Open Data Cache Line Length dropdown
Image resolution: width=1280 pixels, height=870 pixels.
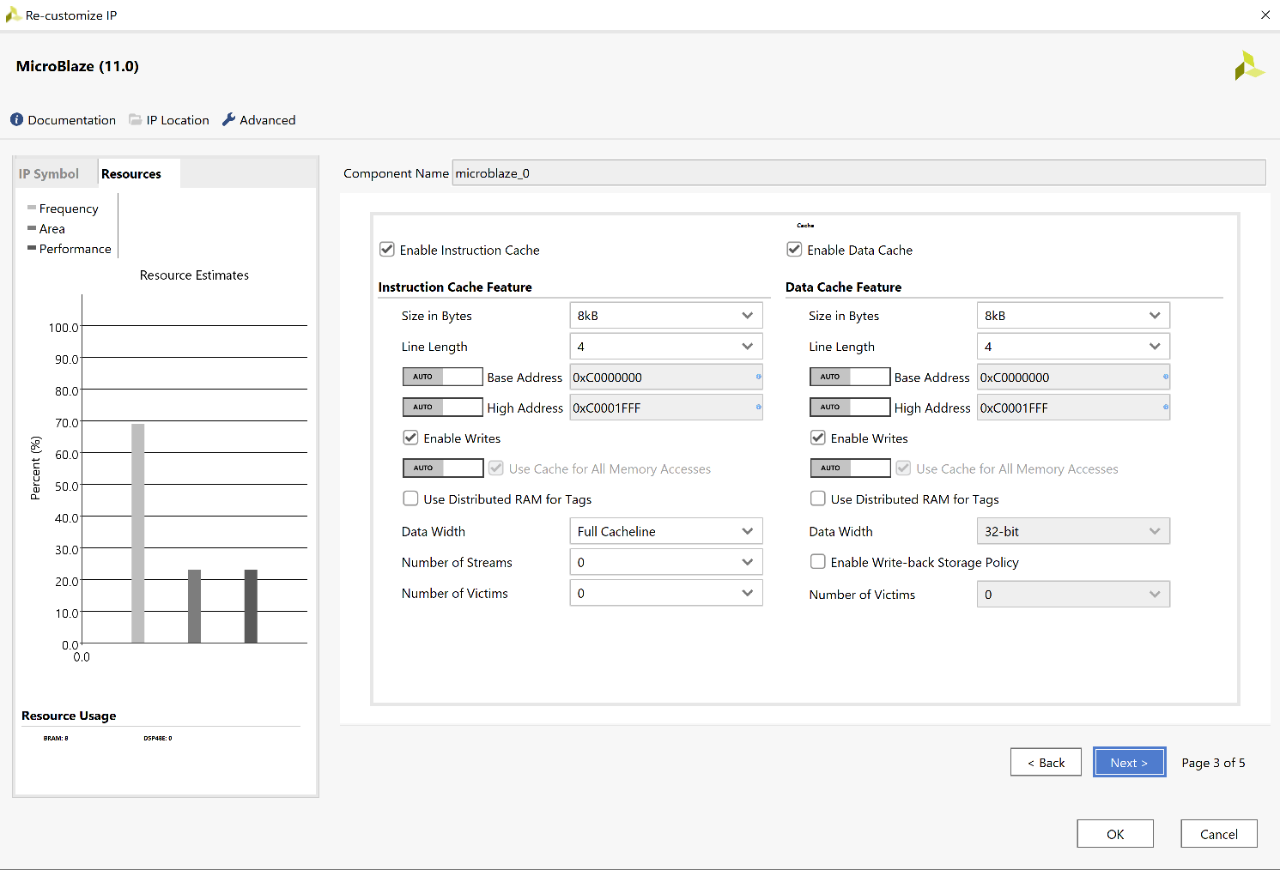click(x=1073, y=346)
